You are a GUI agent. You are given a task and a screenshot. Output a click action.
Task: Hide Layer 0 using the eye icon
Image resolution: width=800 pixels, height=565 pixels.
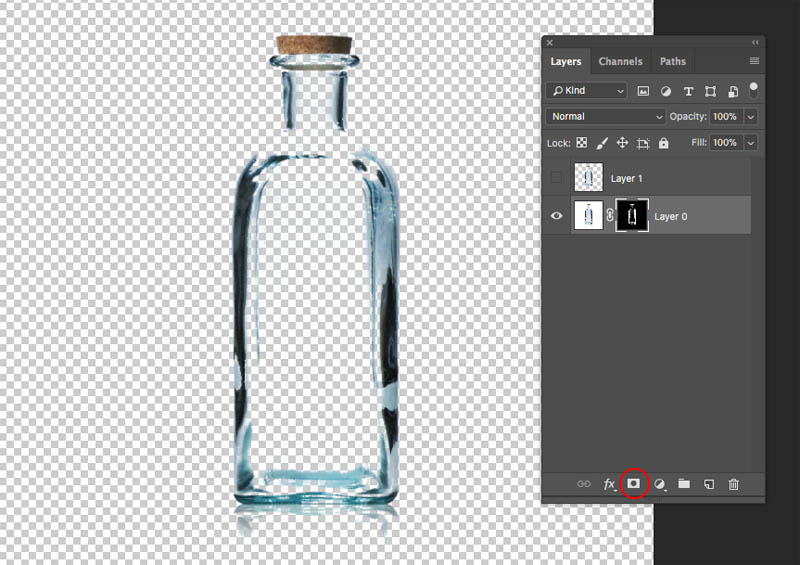(x=557, y=216)
